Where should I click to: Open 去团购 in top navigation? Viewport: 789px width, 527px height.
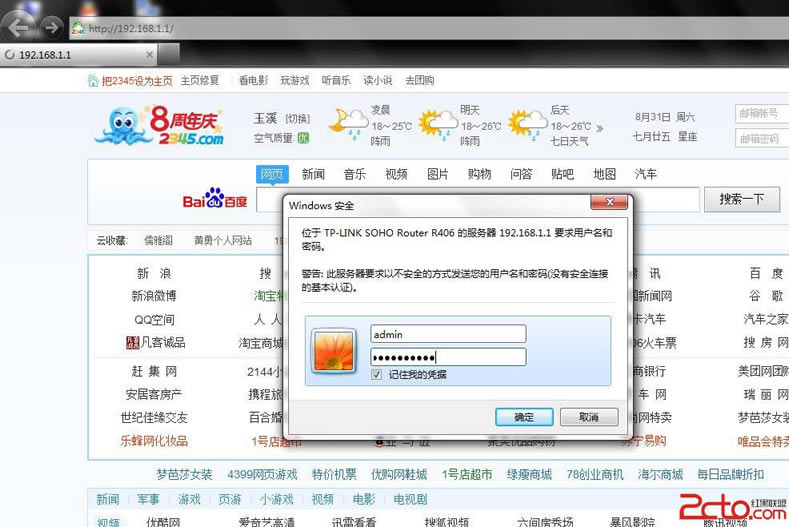click(420, 81)
